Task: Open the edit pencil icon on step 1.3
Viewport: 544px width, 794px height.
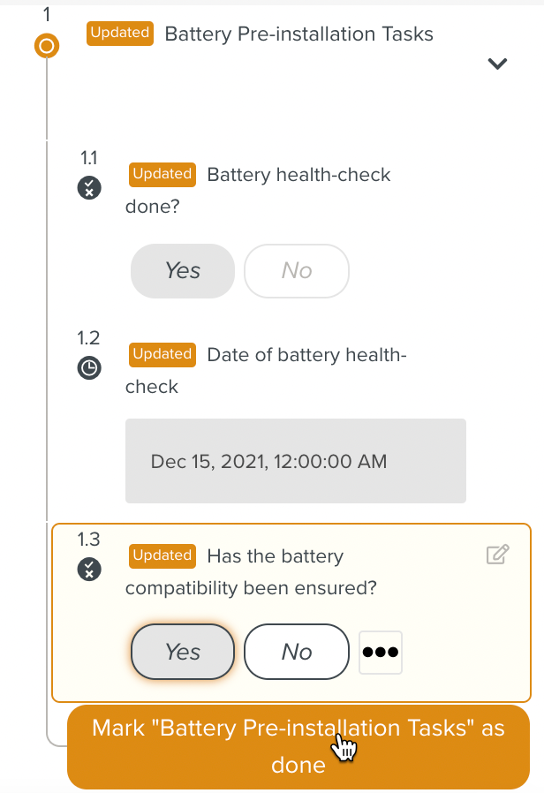Action: [x=497, y=554]
